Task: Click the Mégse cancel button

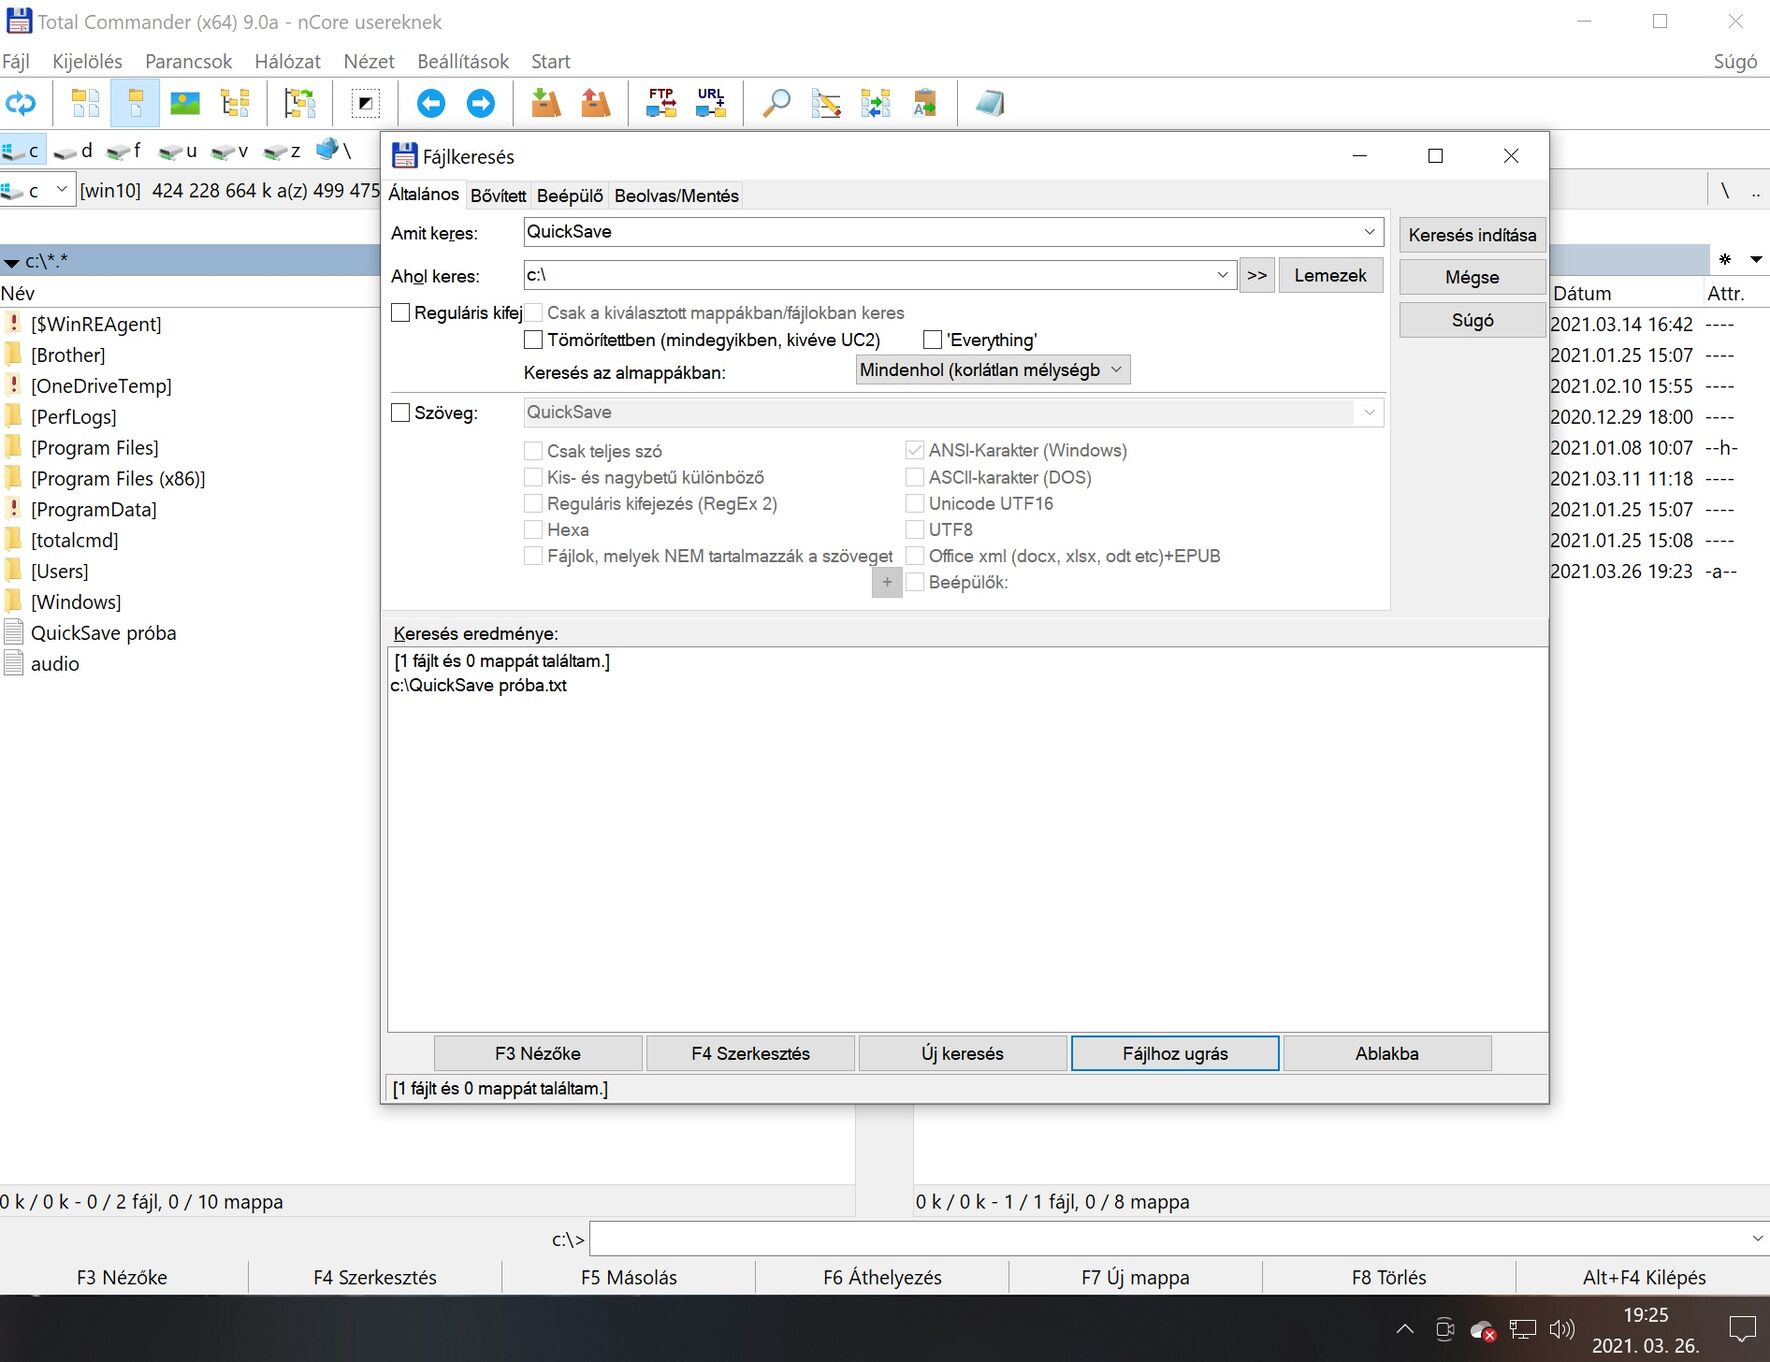Action: (1472, 277)
